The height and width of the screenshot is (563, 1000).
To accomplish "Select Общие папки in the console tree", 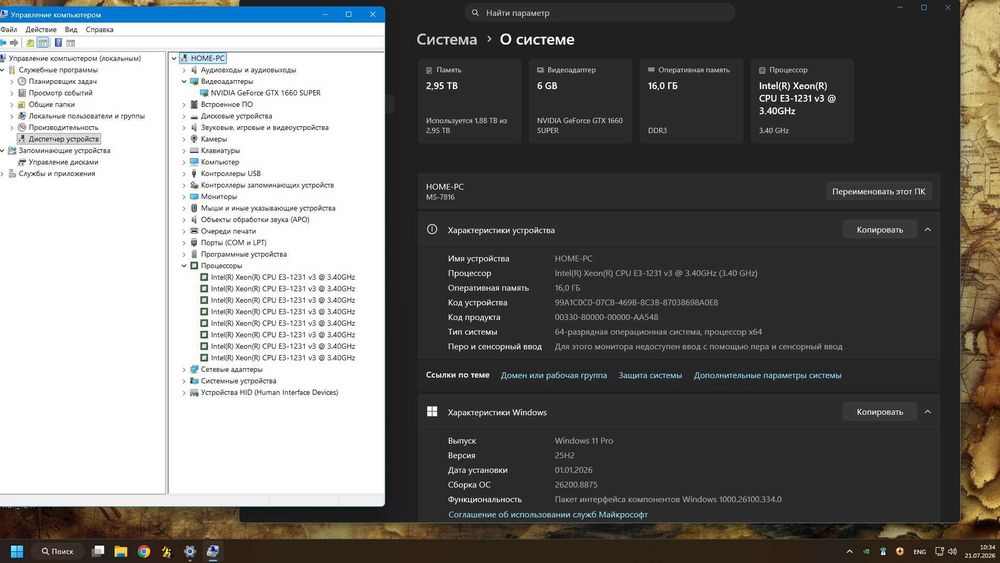I will click(52, 105).
